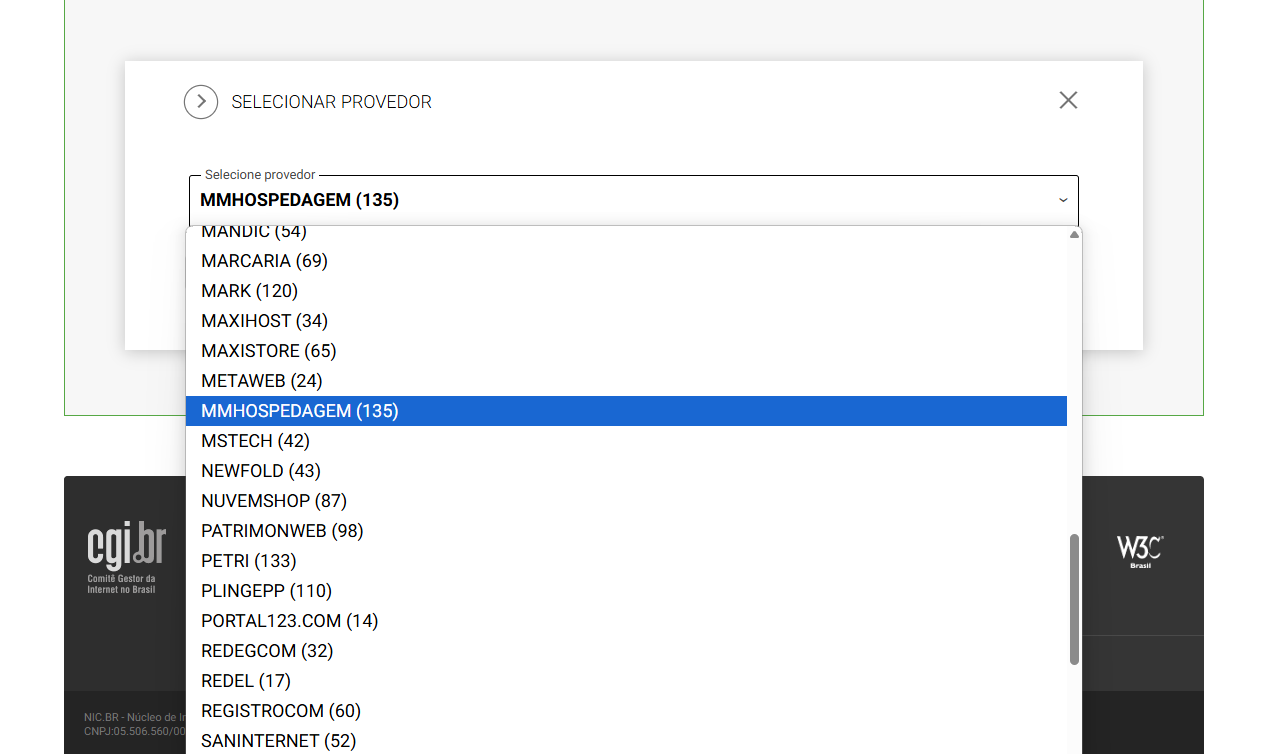Choose NEWFOLD (43) in the dropdown

tap(626, 471)
